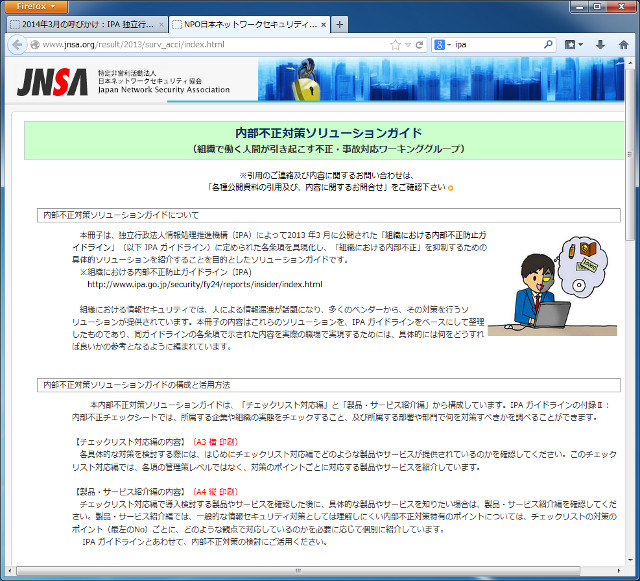This screenshot has width=640, height=581.
Task: Minimize the Firefox window
Action: tap(580, 7)
